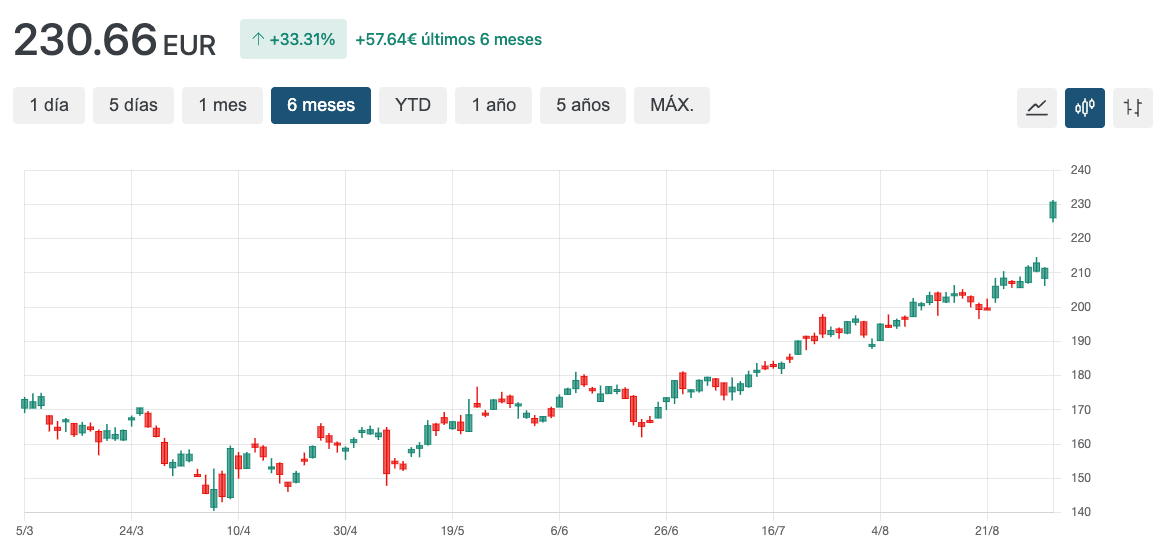Select candlestick chart type icon
This screenshot has width=1162, height=545.
pyautogui.click(x=1085, y=107)
